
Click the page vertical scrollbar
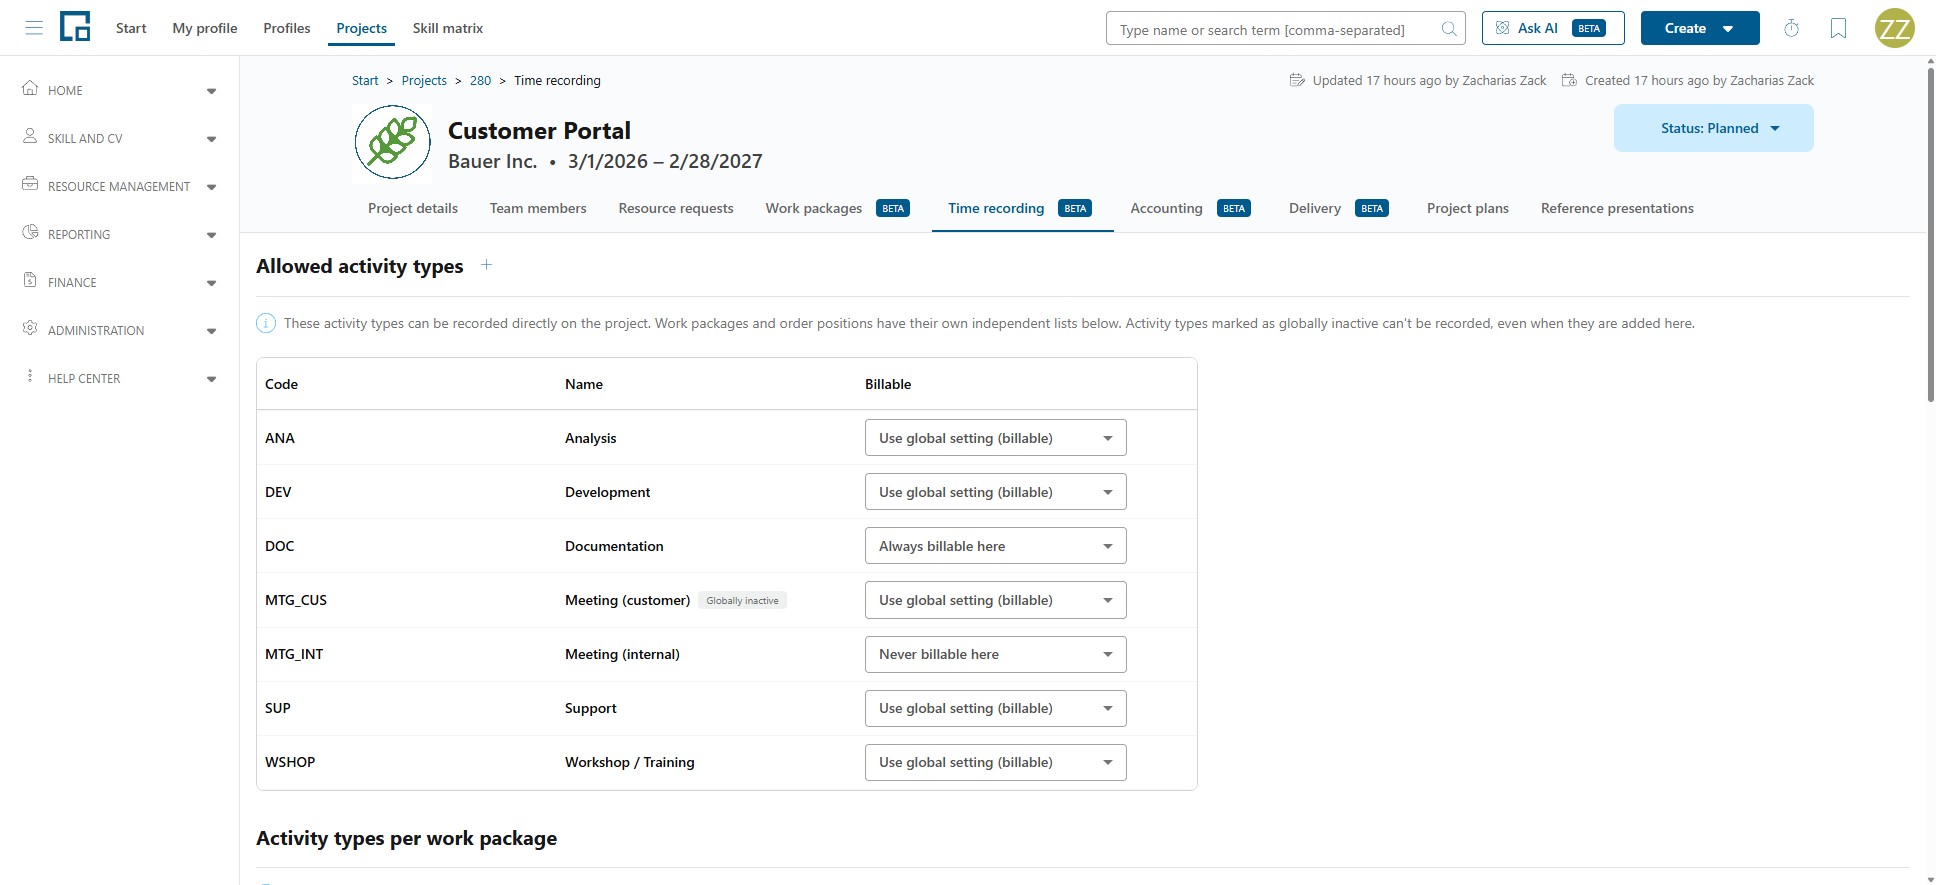(x=1930, y=235)
